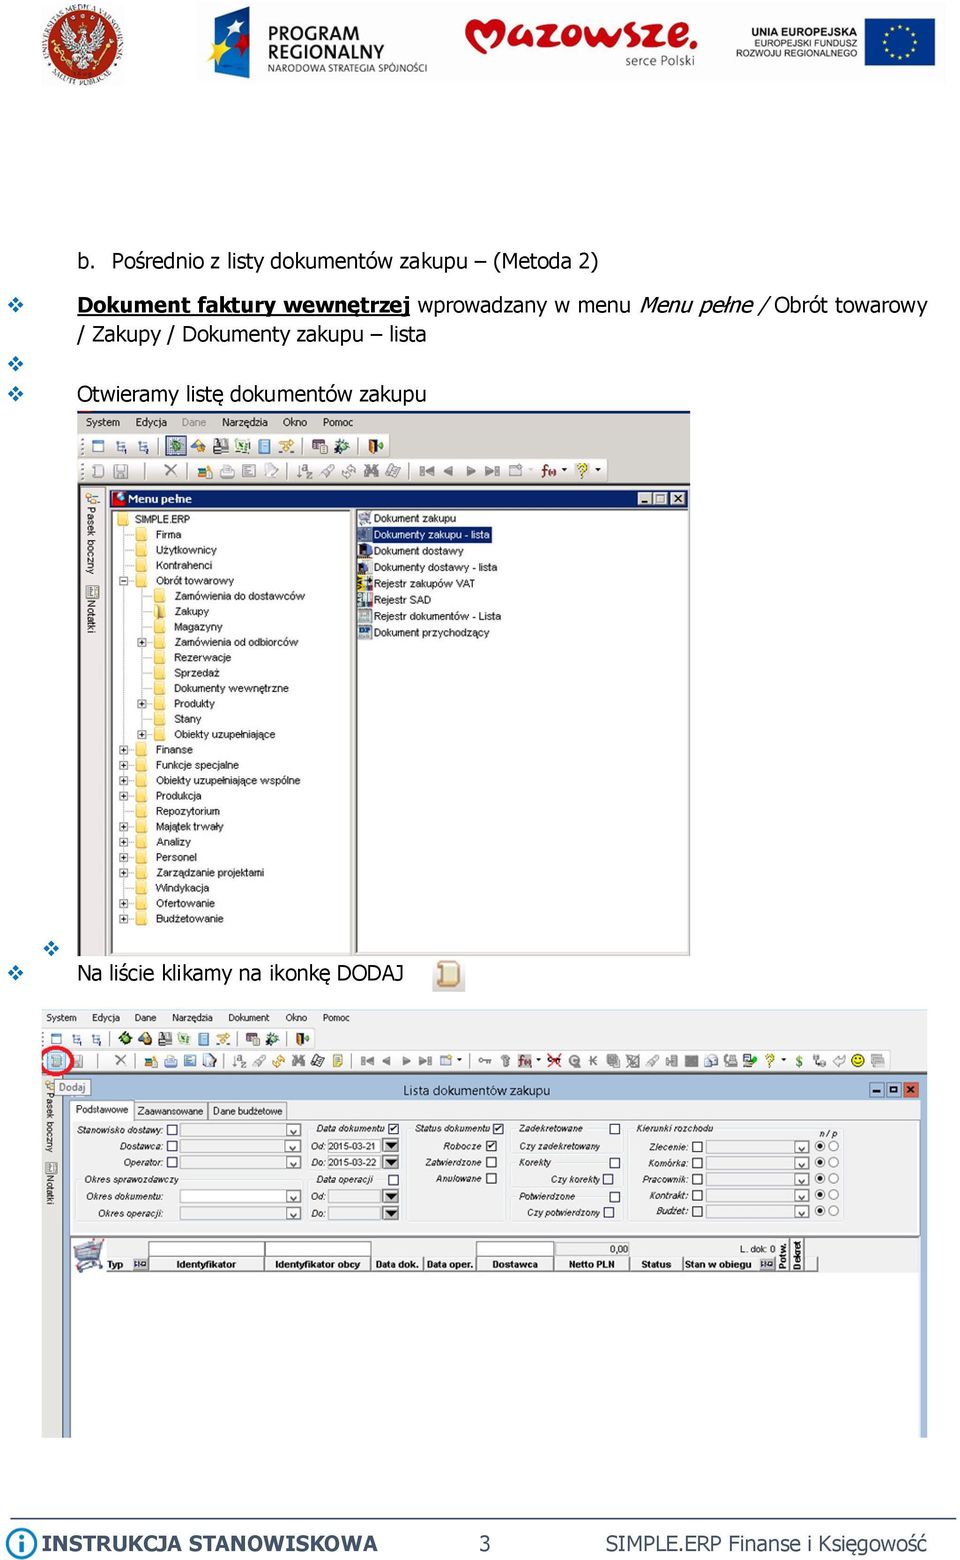Open Dokument przychodzący entry
This screenshot has width=960, height=1560.
[431, 632]
